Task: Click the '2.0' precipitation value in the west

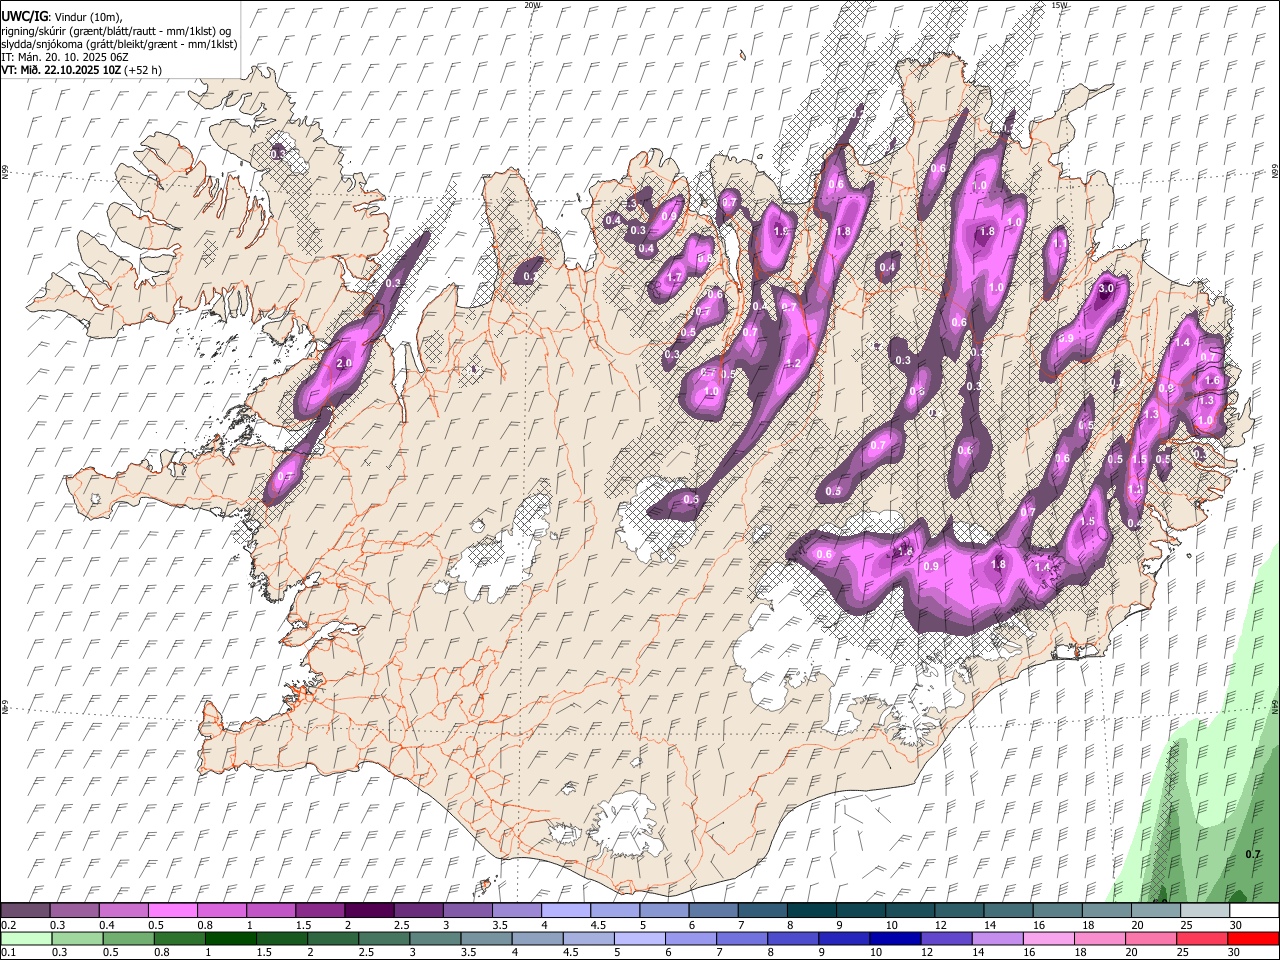Action: 344,363
